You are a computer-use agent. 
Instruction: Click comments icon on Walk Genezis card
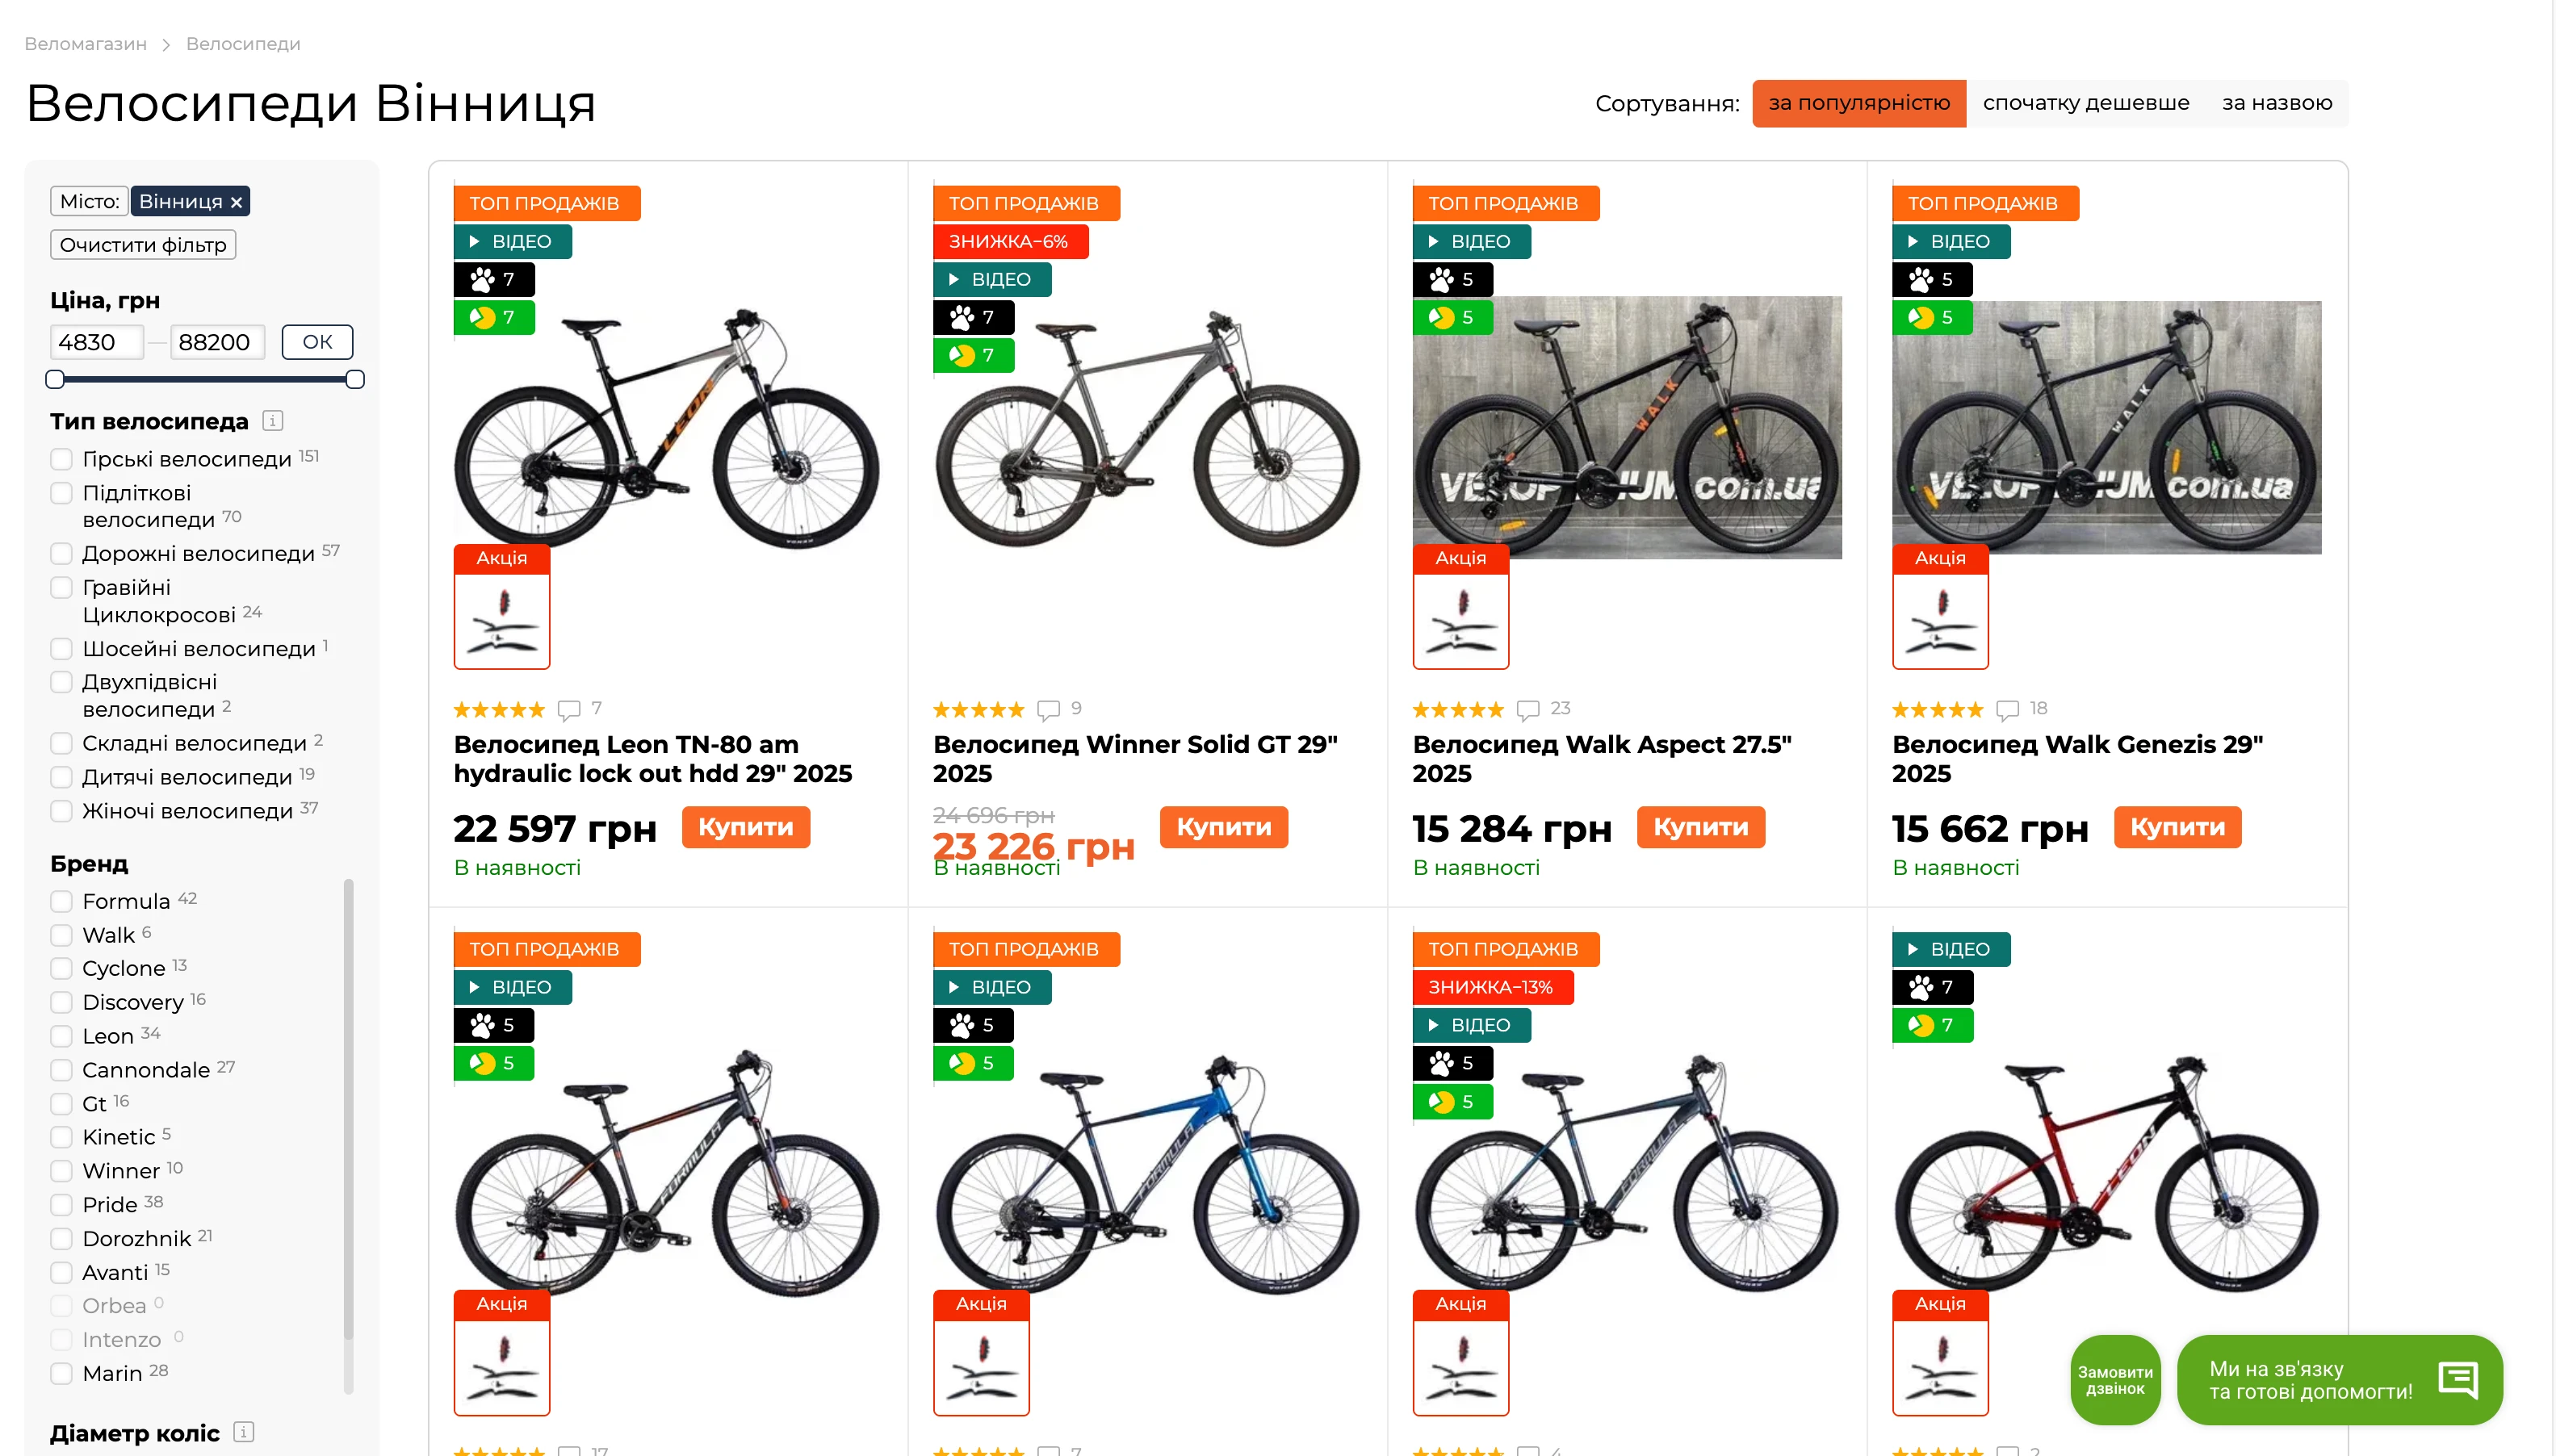coord(2006,710)
